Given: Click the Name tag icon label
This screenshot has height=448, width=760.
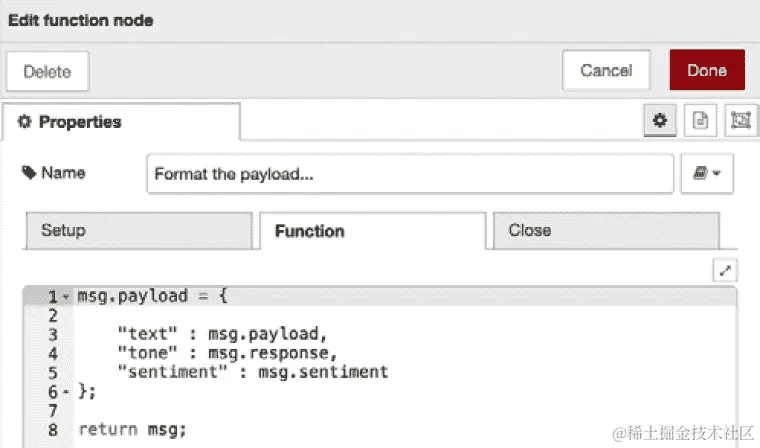Looking at the screenshot, I should pyautogui.click(x=53, y=173).
